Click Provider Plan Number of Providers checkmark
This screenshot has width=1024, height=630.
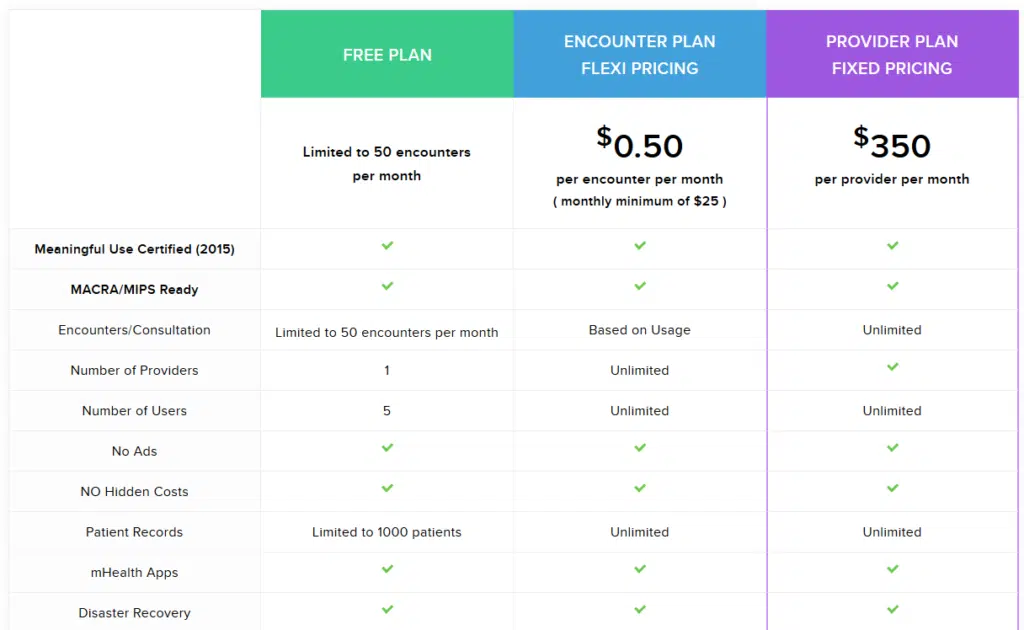(892, 367)
